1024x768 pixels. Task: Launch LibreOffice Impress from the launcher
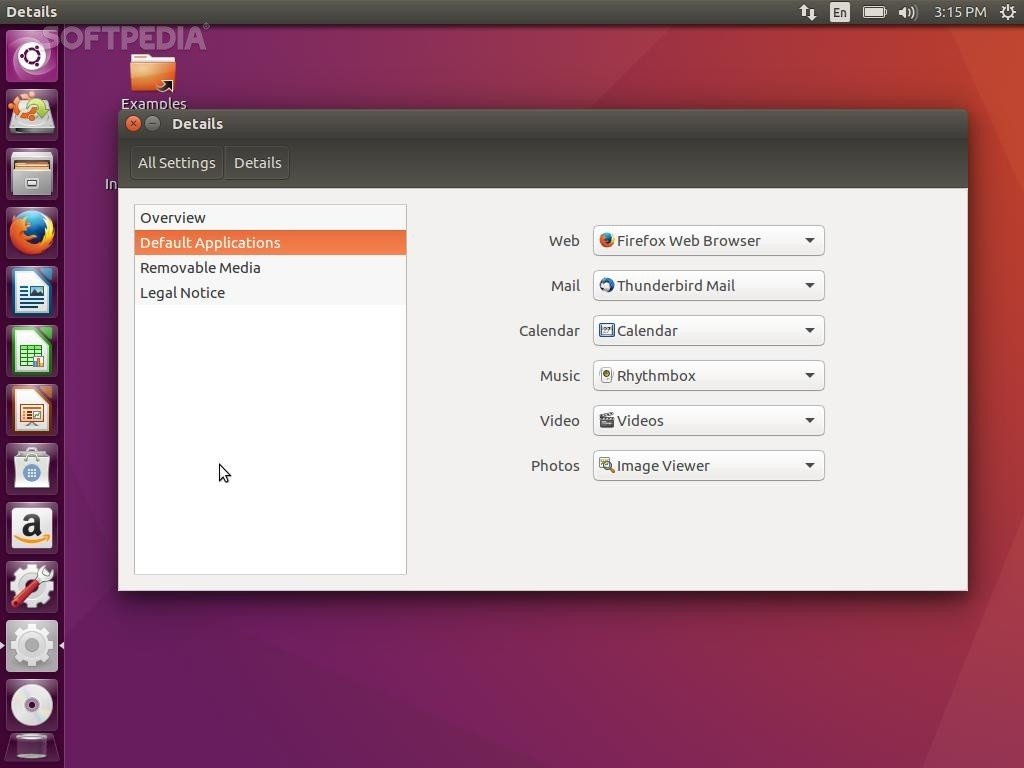pos(32,410)
